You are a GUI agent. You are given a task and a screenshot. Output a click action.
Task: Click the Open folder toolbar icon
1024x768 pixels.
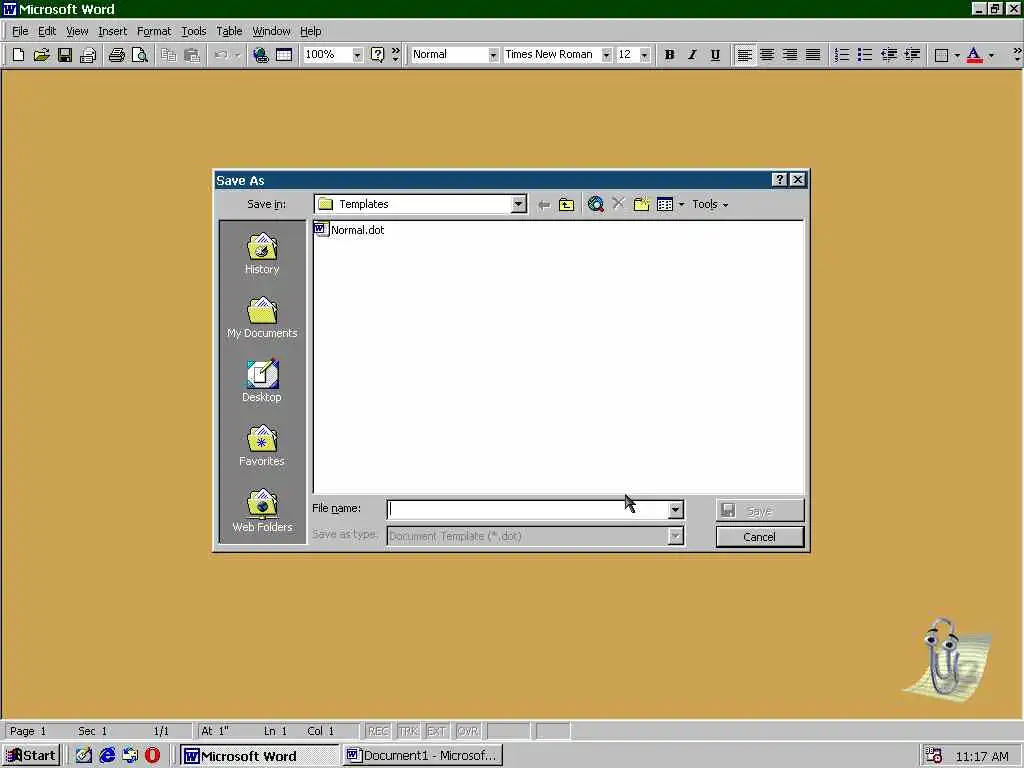click(x=41, y=55)
